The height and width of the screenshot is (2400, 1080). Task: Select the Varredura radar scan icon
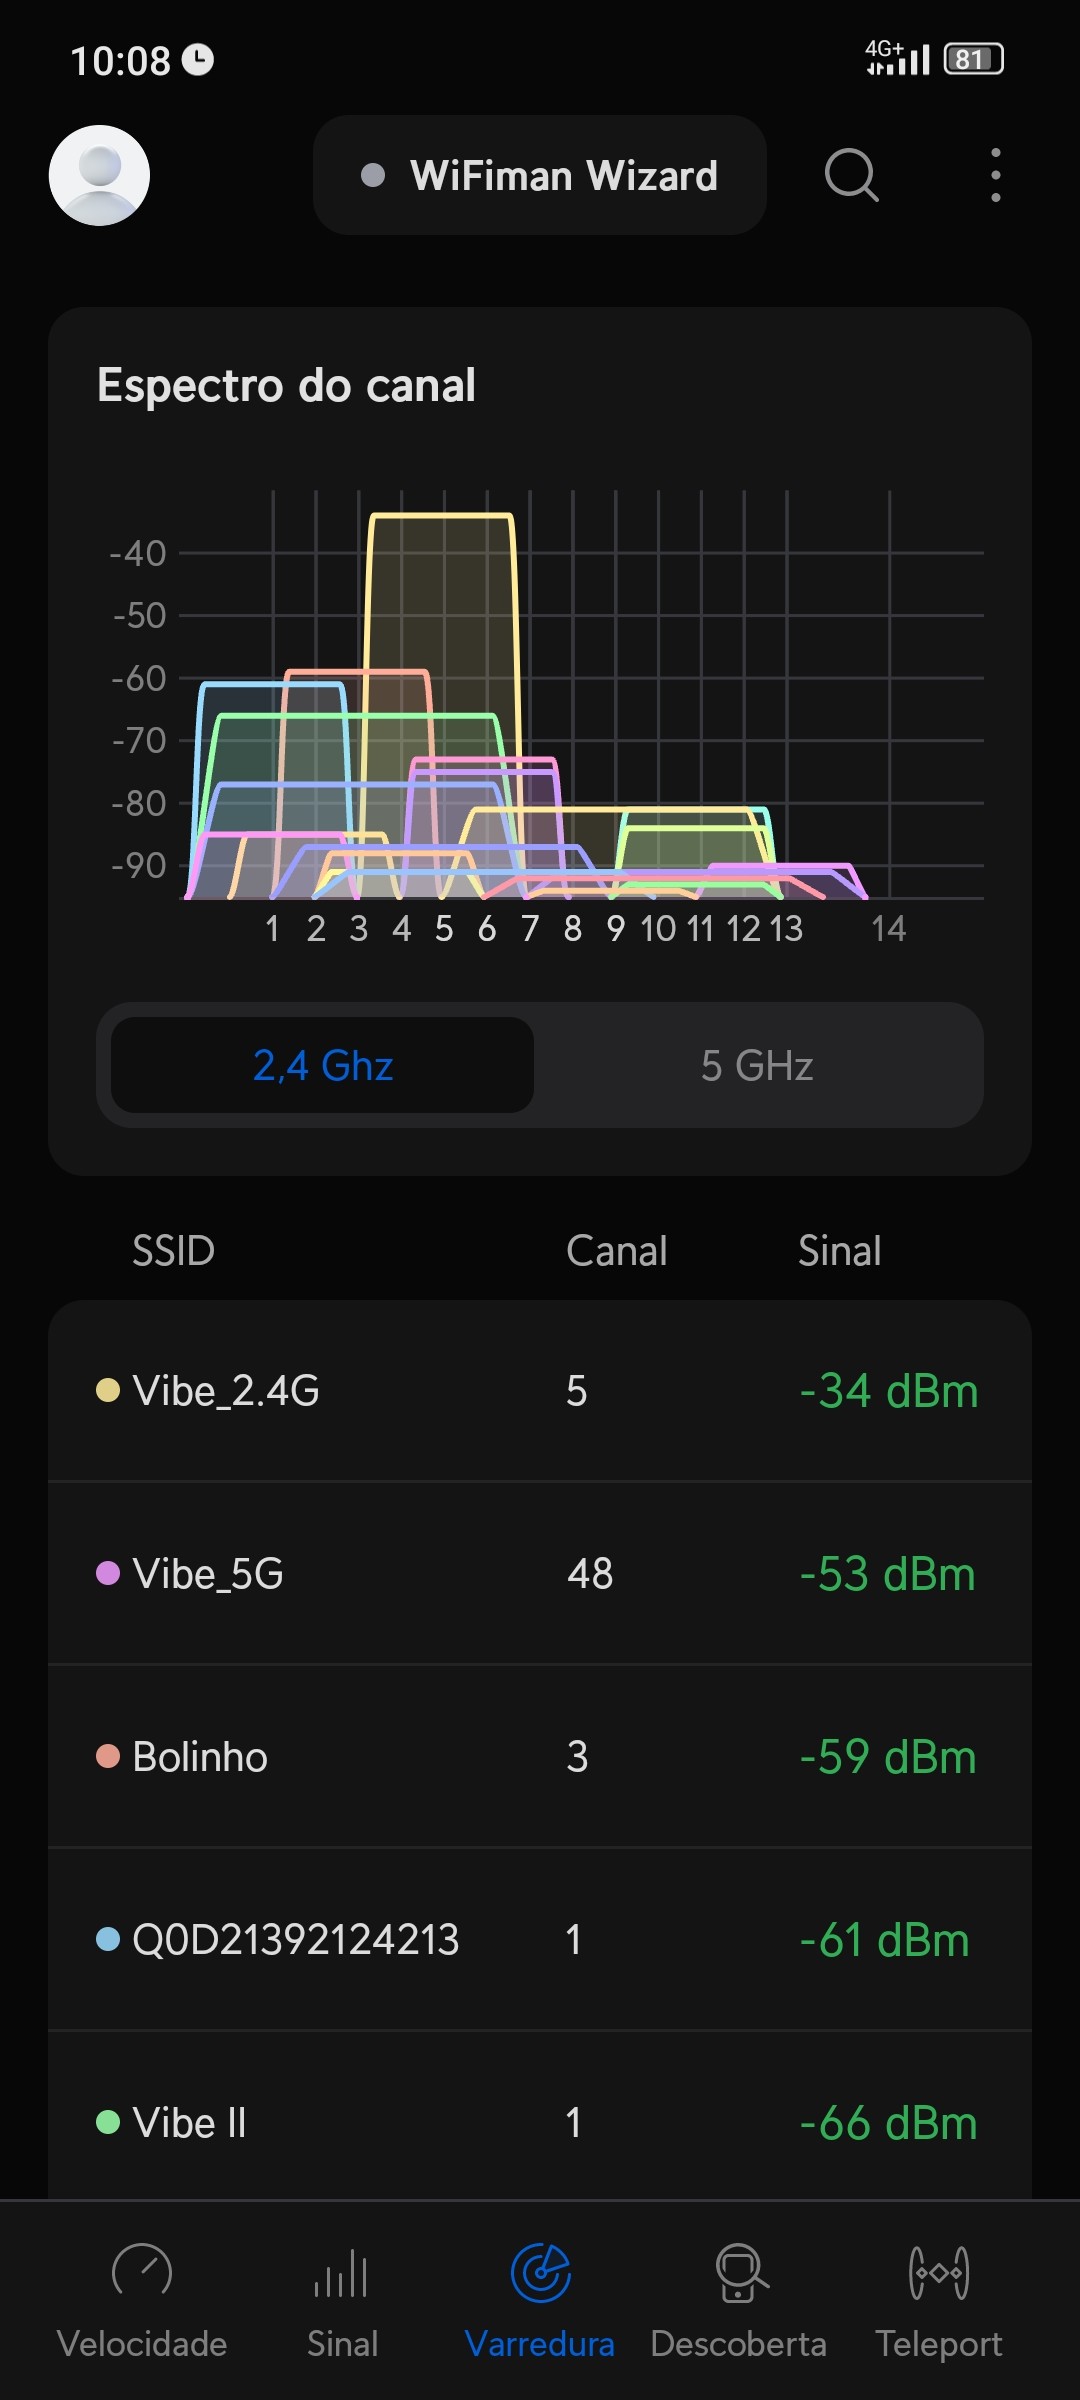(x=540, y=2272)
